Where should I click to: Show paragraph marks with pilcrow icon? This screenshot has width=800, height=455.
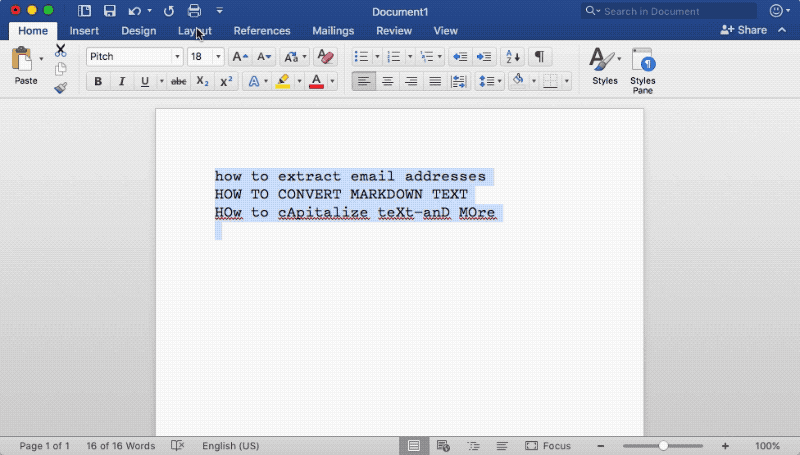point(539,57)
